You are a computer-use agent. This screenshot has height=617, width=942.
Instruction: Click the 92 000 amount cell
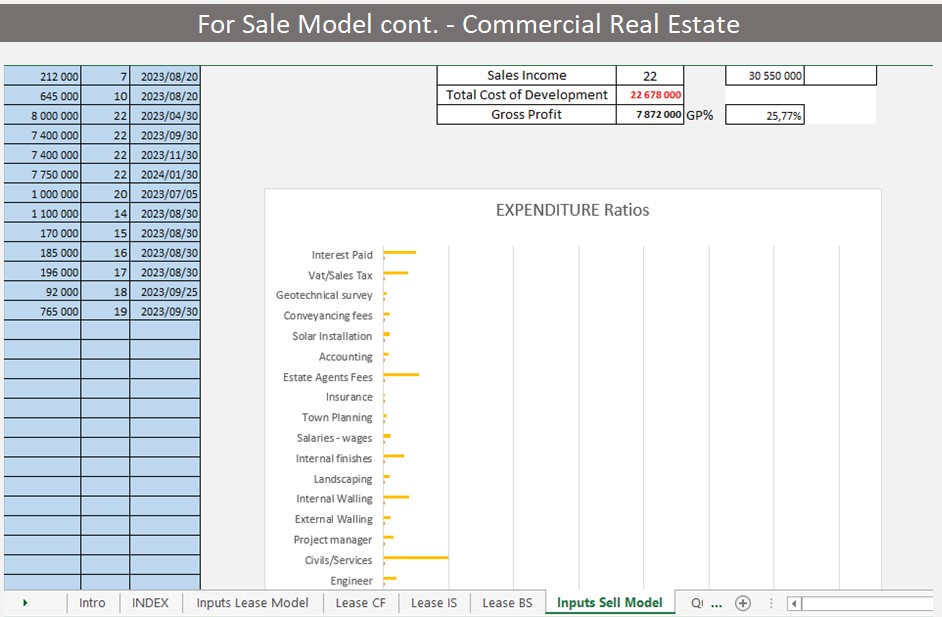tap(42, 292)
